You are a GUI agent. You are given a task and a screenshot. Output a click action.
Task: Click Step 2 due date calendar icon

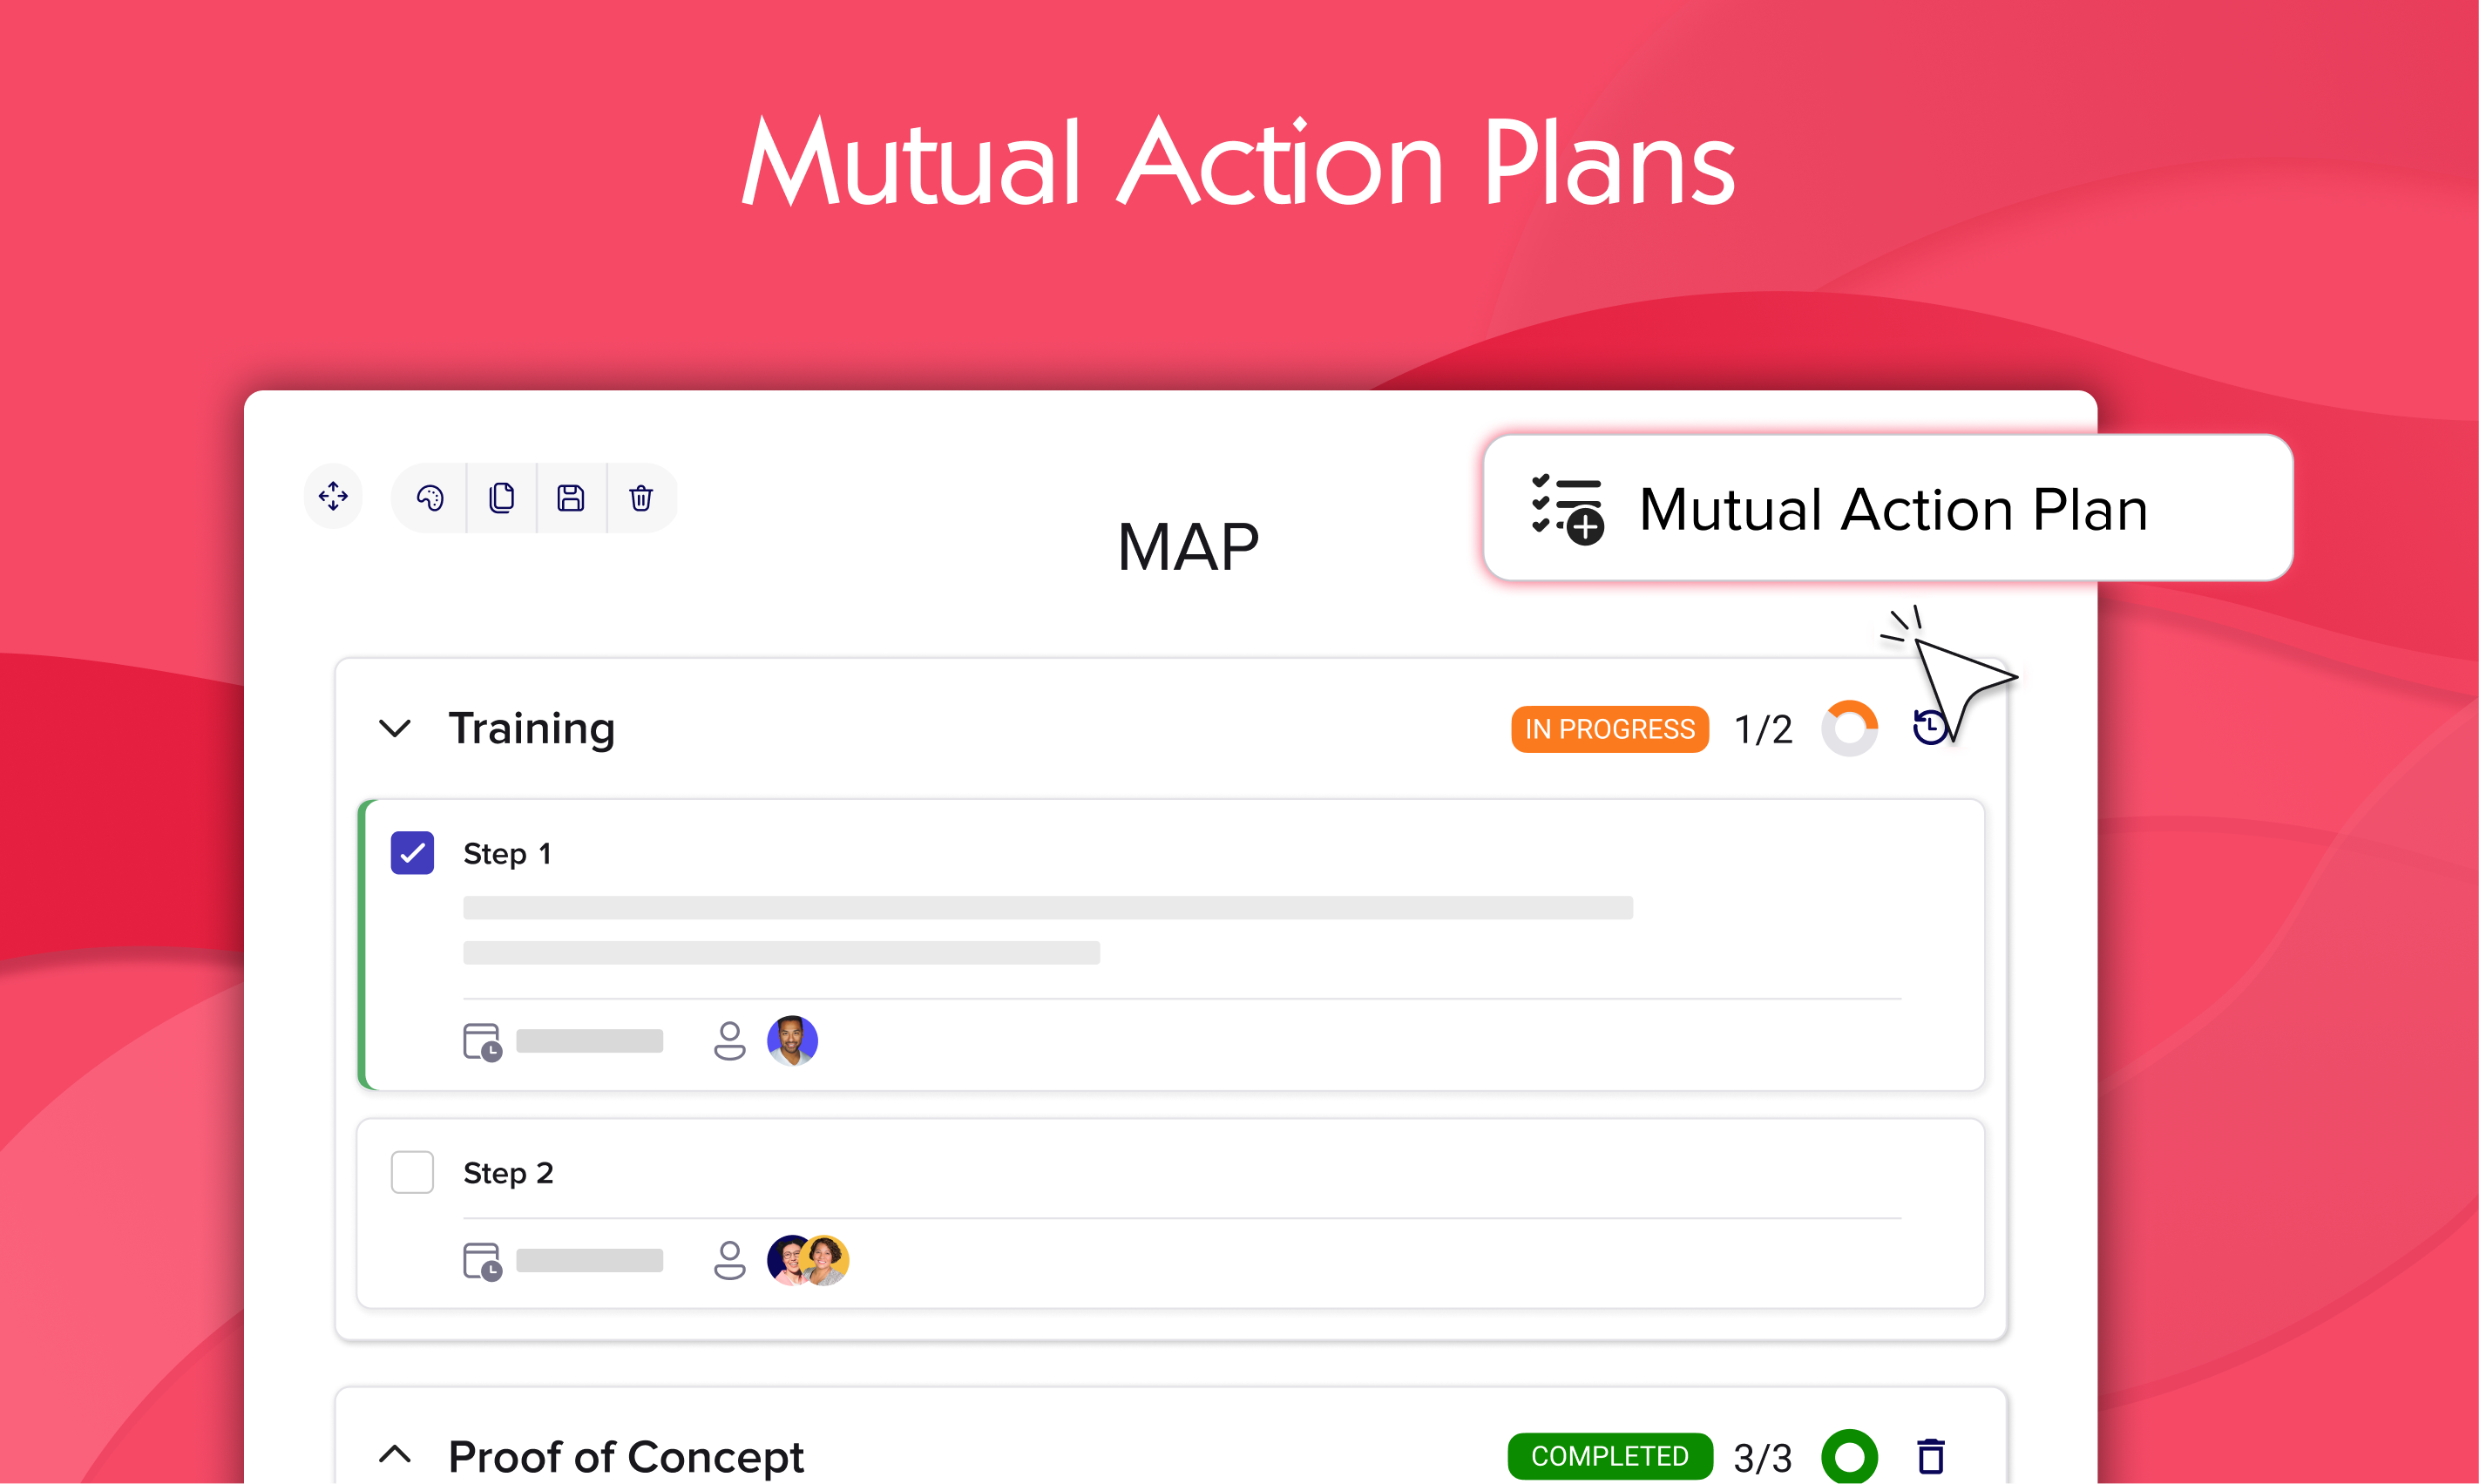tap(482, 1260)
